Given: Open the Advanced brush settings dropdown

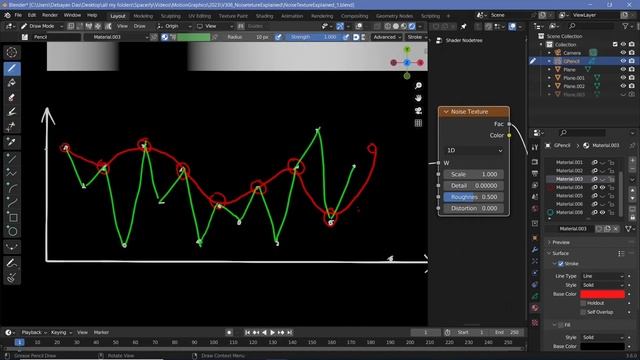Looking at the screenshot, I should point(386,37).
